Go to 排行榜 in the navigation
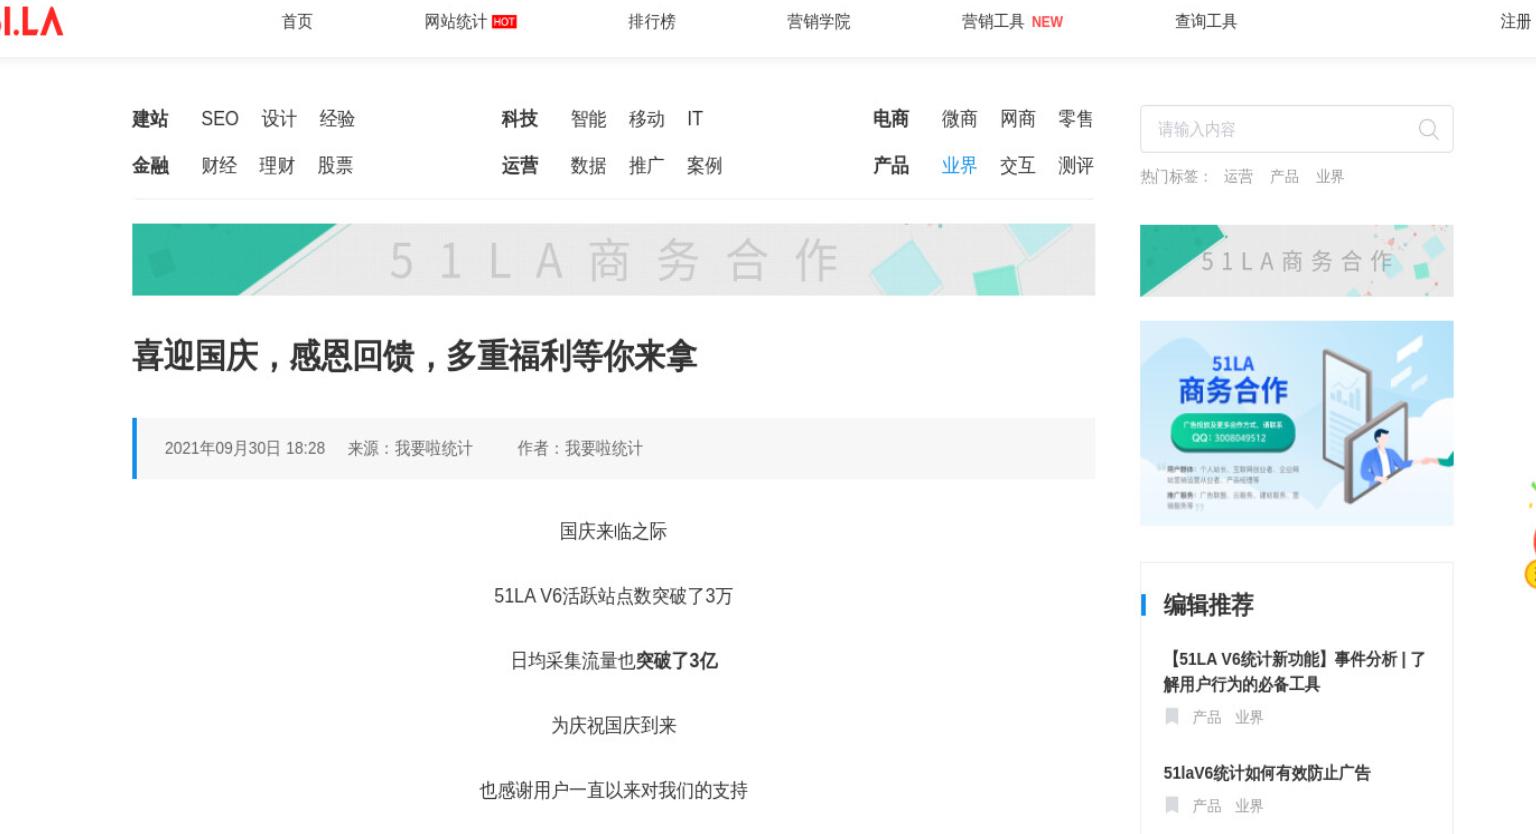The height and width of the screenshot is (834, 1536). click(x=652, y=21)
